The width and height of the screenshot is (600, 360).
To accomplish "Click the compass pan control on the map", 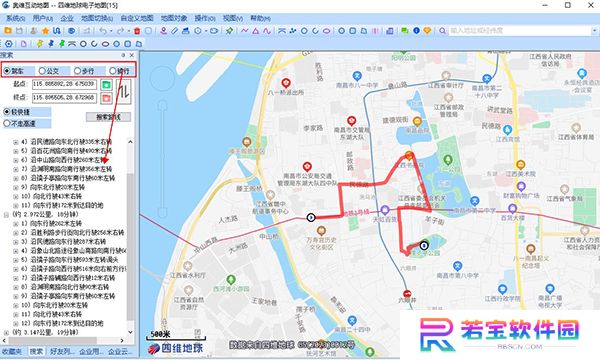I will click(x=162, y=78).
